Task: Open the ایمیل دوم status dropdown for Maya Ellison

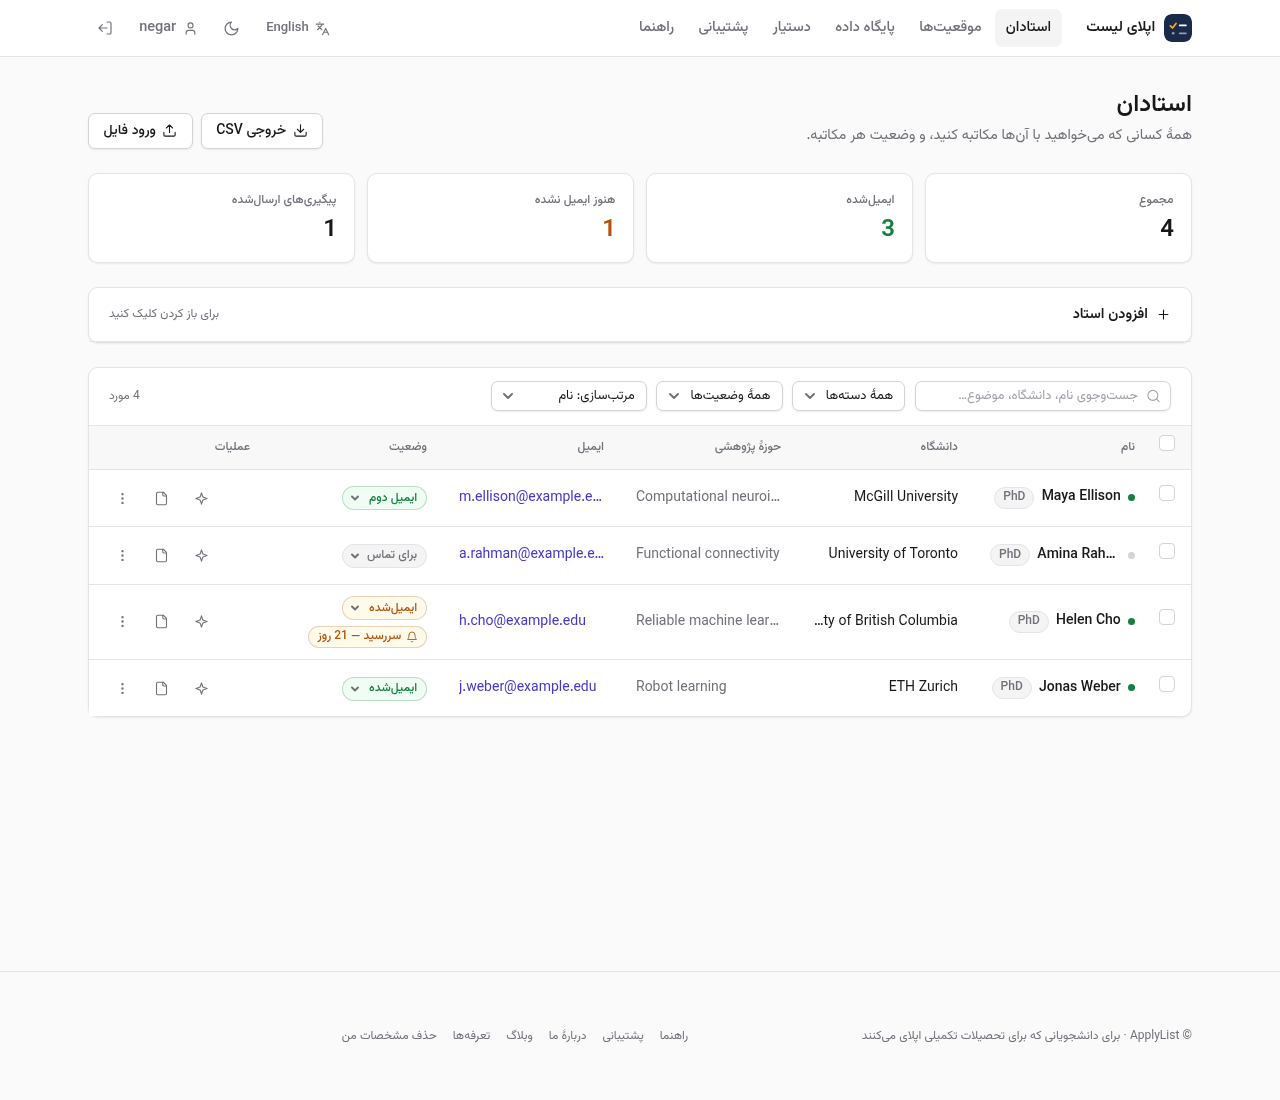Action: [385, 498]
